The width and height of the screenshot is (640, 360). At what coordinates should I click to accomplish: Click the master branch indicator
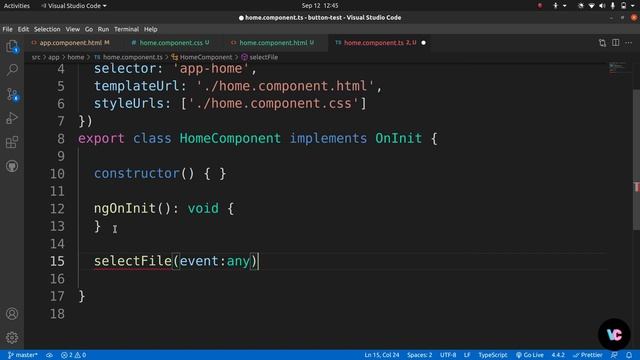(x=22, y=355)
